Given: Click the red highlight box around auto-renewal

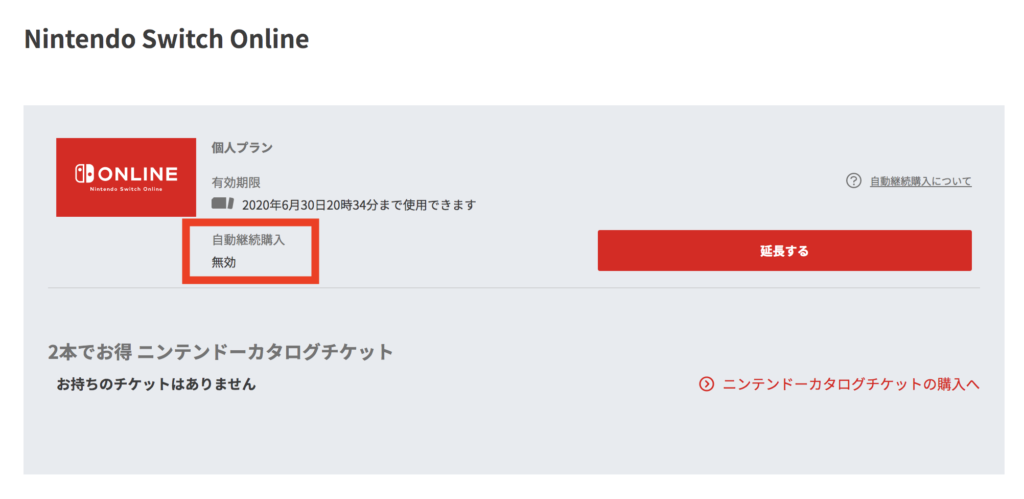Looking at the screenshot, I should coord(251,251).
